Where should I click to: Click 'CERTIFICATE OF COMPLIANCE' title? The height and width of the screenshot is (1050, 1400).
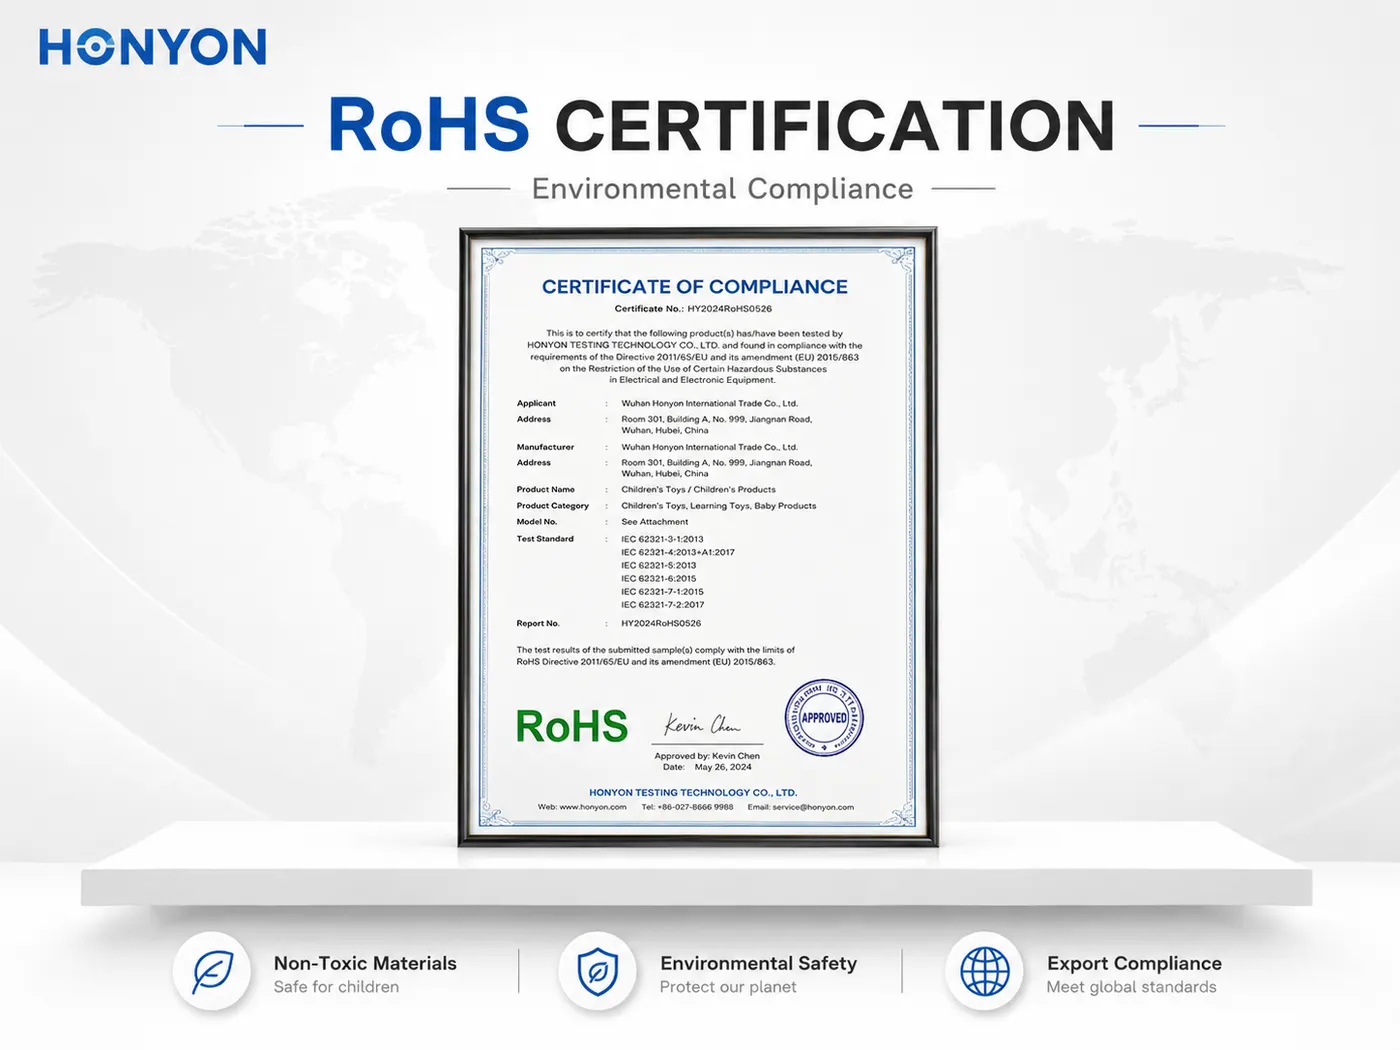coord(695,287)
